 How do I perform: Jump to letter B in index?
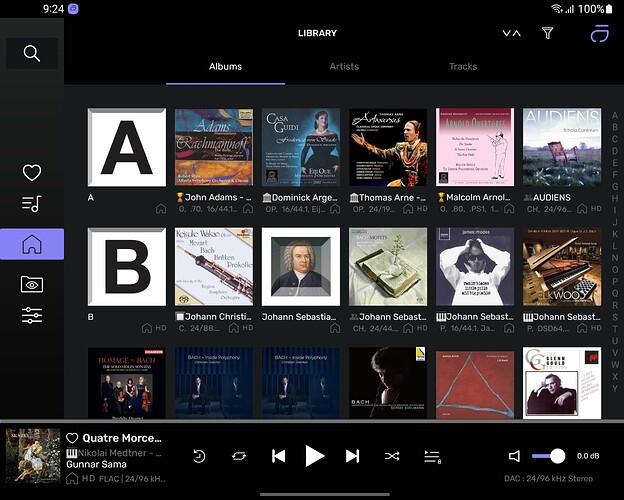(x=615, y=127)
